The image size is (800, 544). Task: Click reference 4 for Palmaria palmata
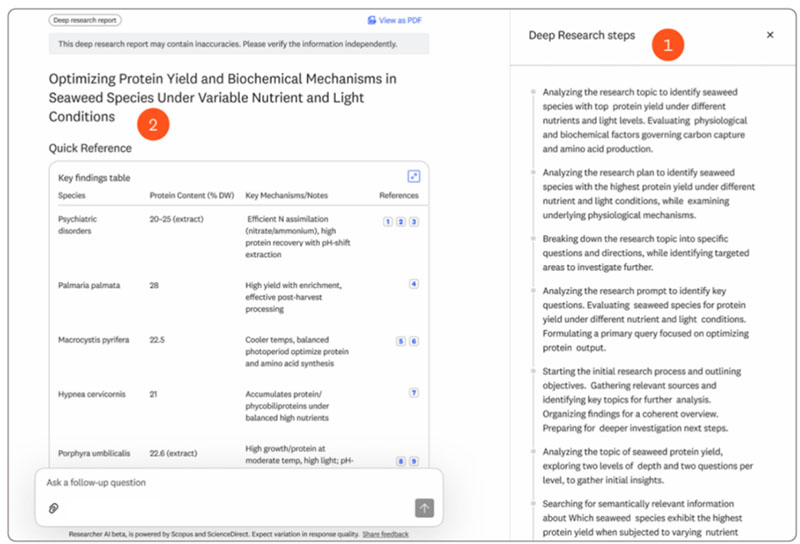click(413, 284)
